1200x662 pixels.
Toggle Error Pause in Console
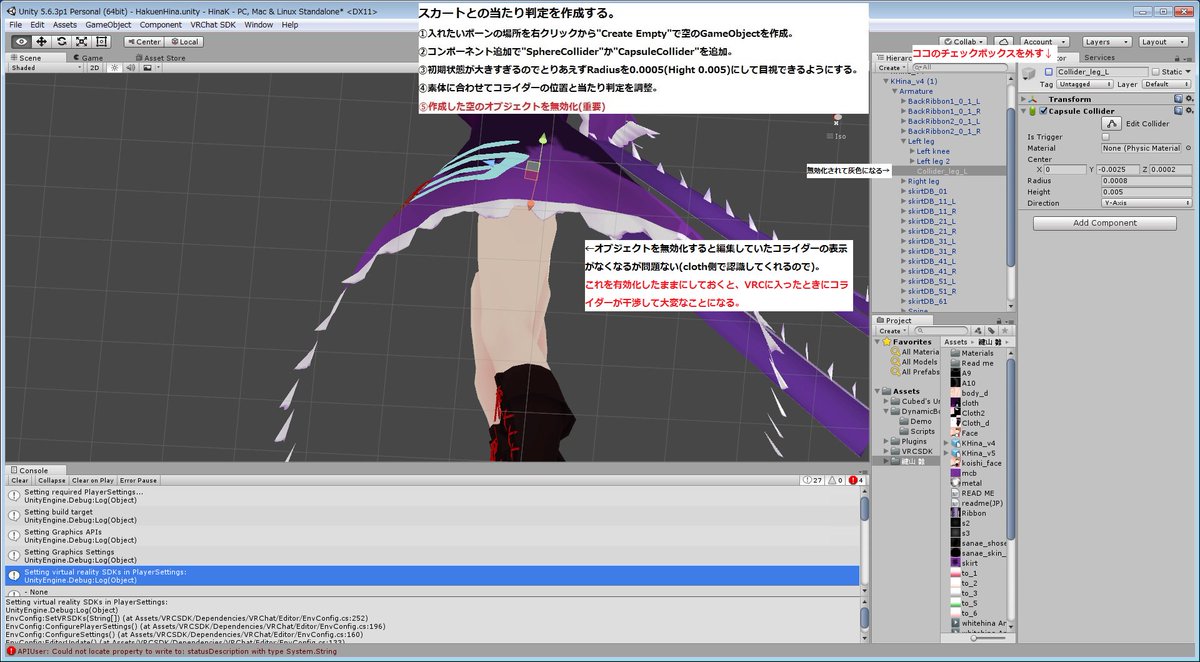(139, 480)
